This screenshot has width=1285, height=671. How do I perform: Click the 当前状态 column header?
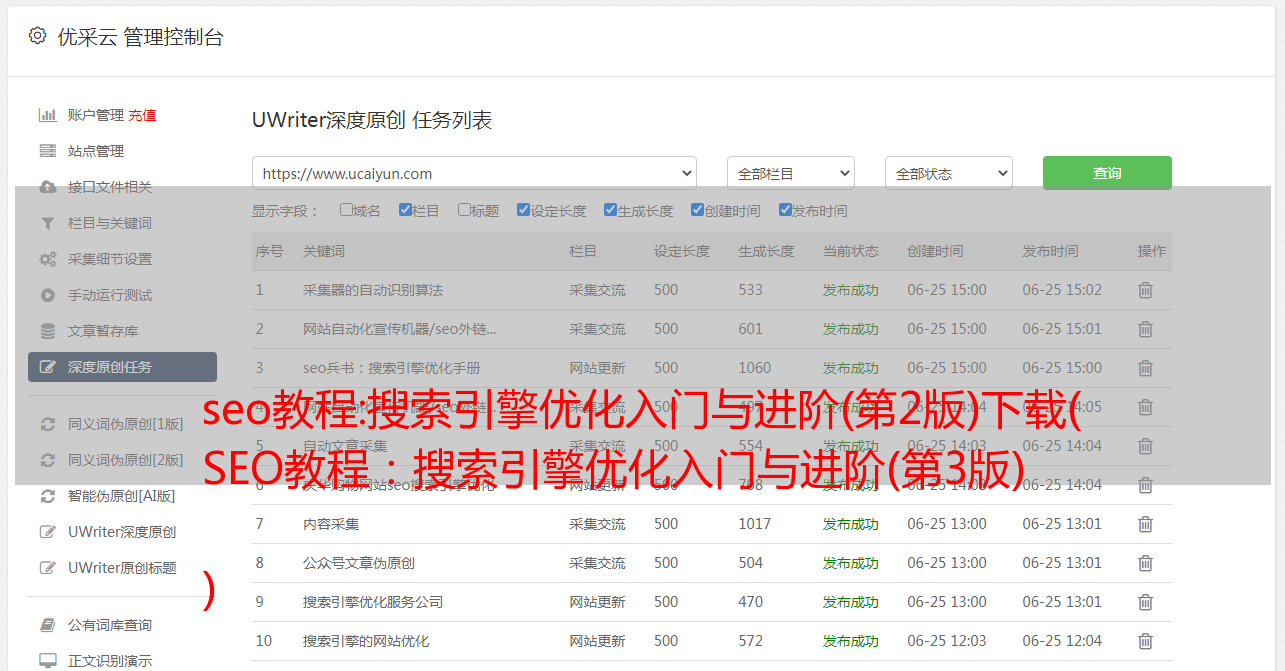point(850,251)
